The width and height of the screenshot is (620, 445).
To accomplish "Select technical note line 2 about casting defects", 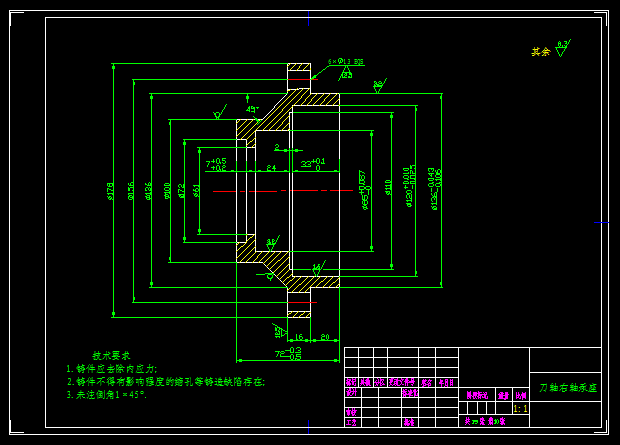I will point(166,382).
